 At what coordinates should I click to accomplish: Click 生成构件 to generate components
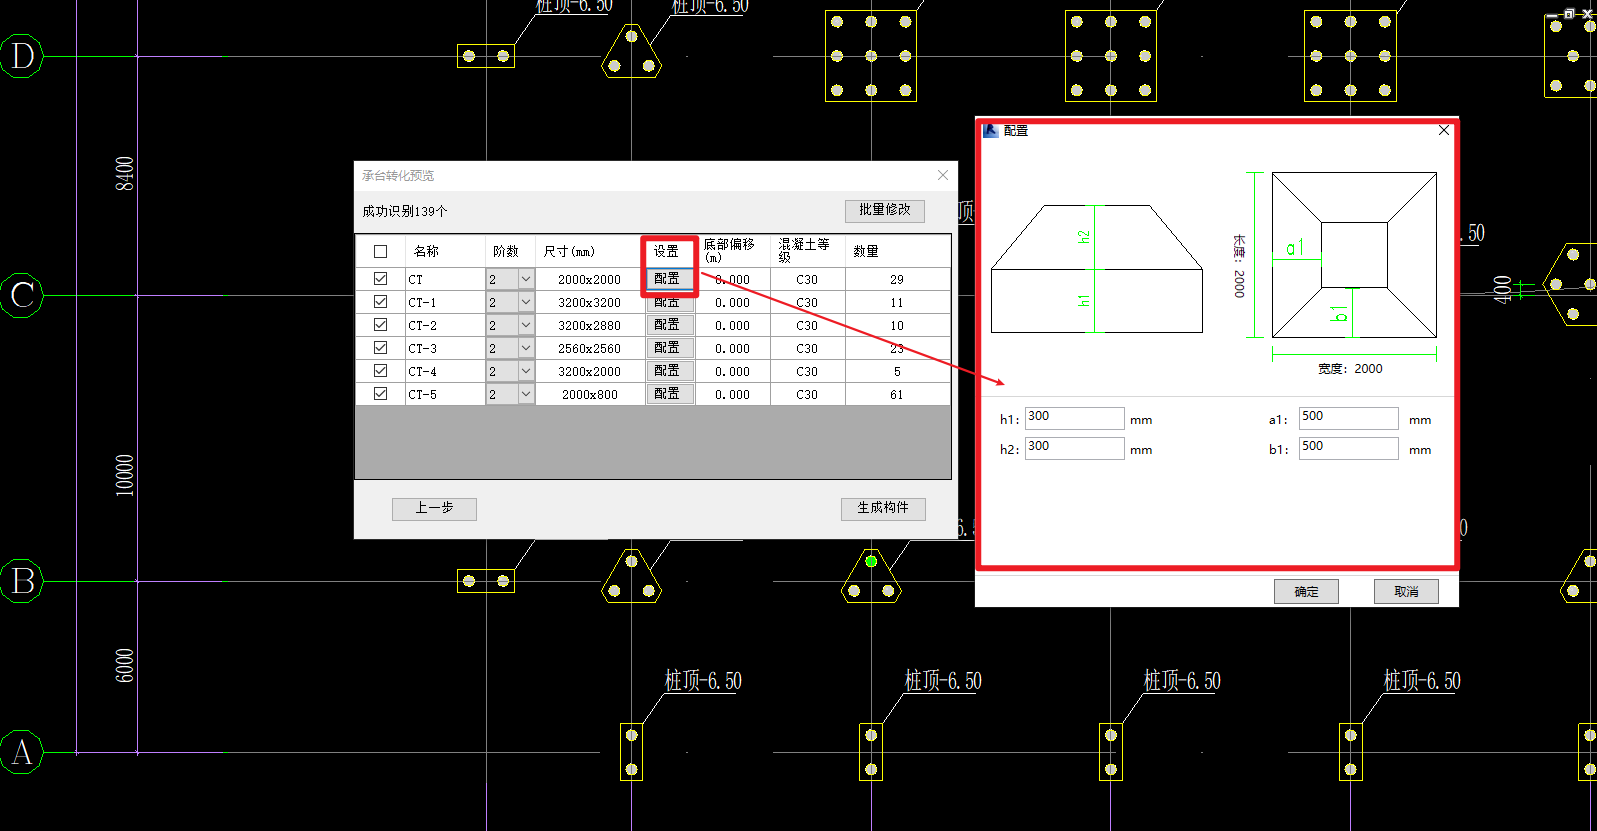pos(883,508)
